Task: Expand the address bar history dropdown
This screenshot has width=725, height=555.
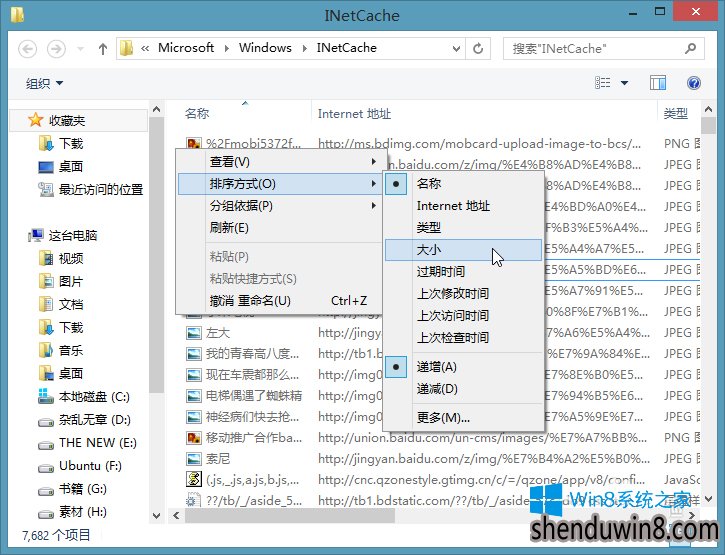Action: tap(456, 49)
